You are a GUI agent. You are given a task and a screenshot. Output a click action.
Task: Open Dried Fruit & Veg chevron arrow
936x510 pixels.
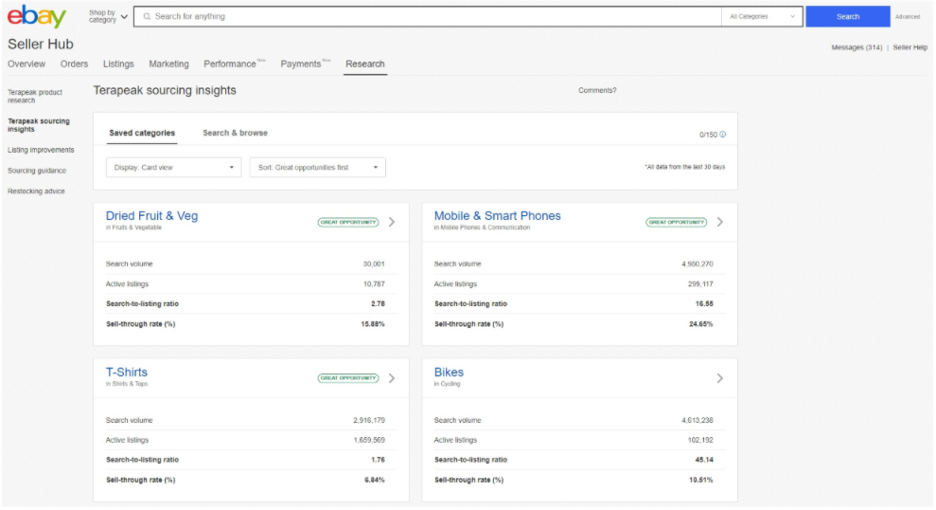392,222
